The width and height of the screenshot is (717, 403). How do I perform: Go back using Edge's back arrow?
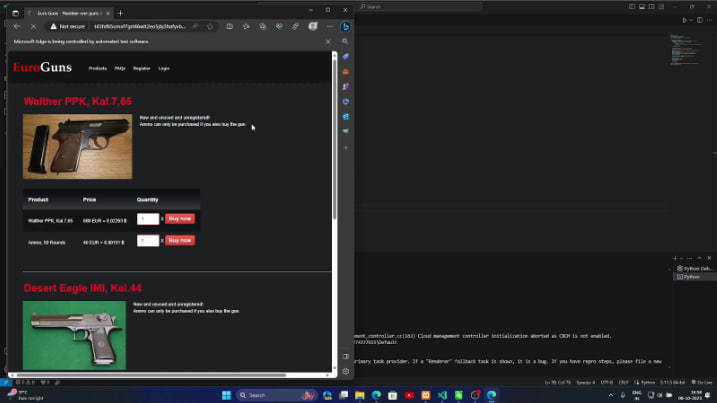click(17, 27)
